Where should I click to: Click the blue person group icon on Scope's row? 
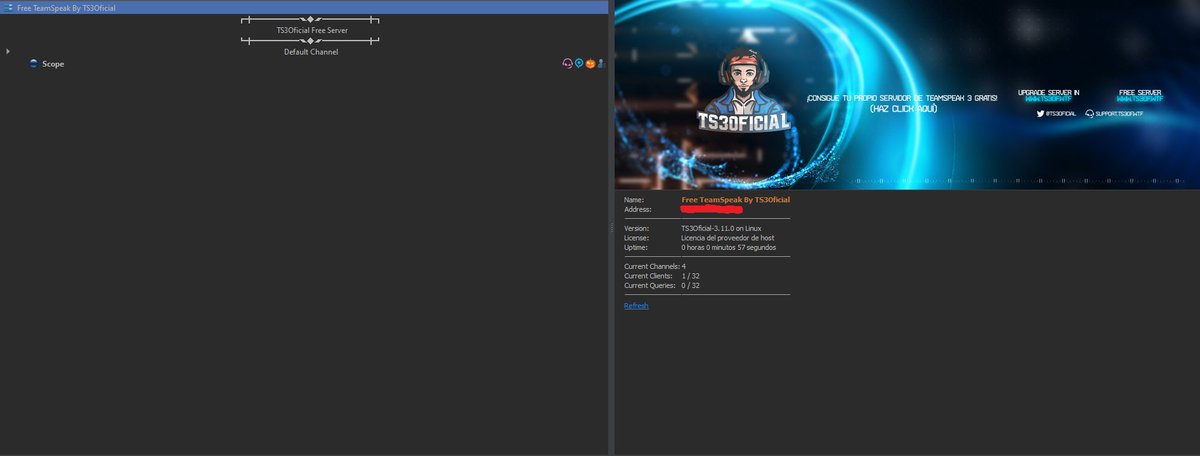tap(600, 64)
